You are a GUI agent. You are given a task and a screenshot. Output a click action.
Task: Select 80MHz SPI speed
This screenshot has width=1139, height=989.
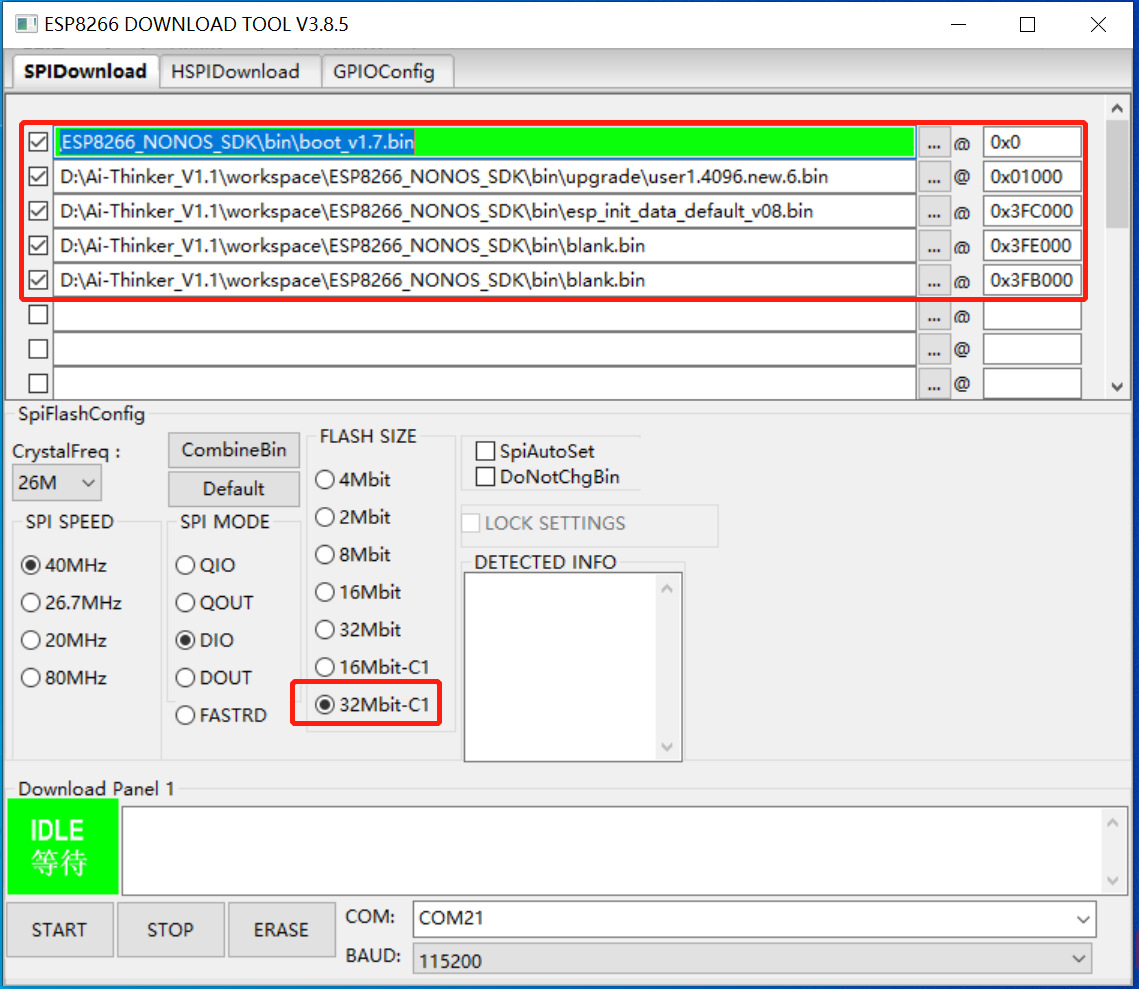(31, 678)
